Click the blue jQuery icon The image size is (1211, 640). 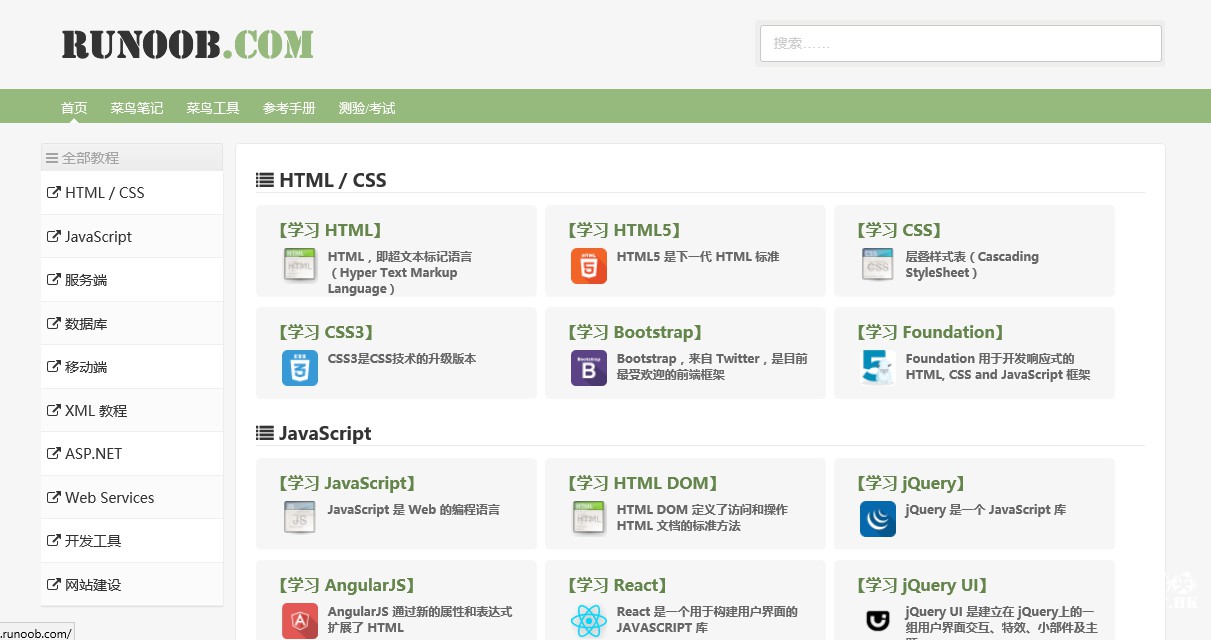(x=878, y=518)
